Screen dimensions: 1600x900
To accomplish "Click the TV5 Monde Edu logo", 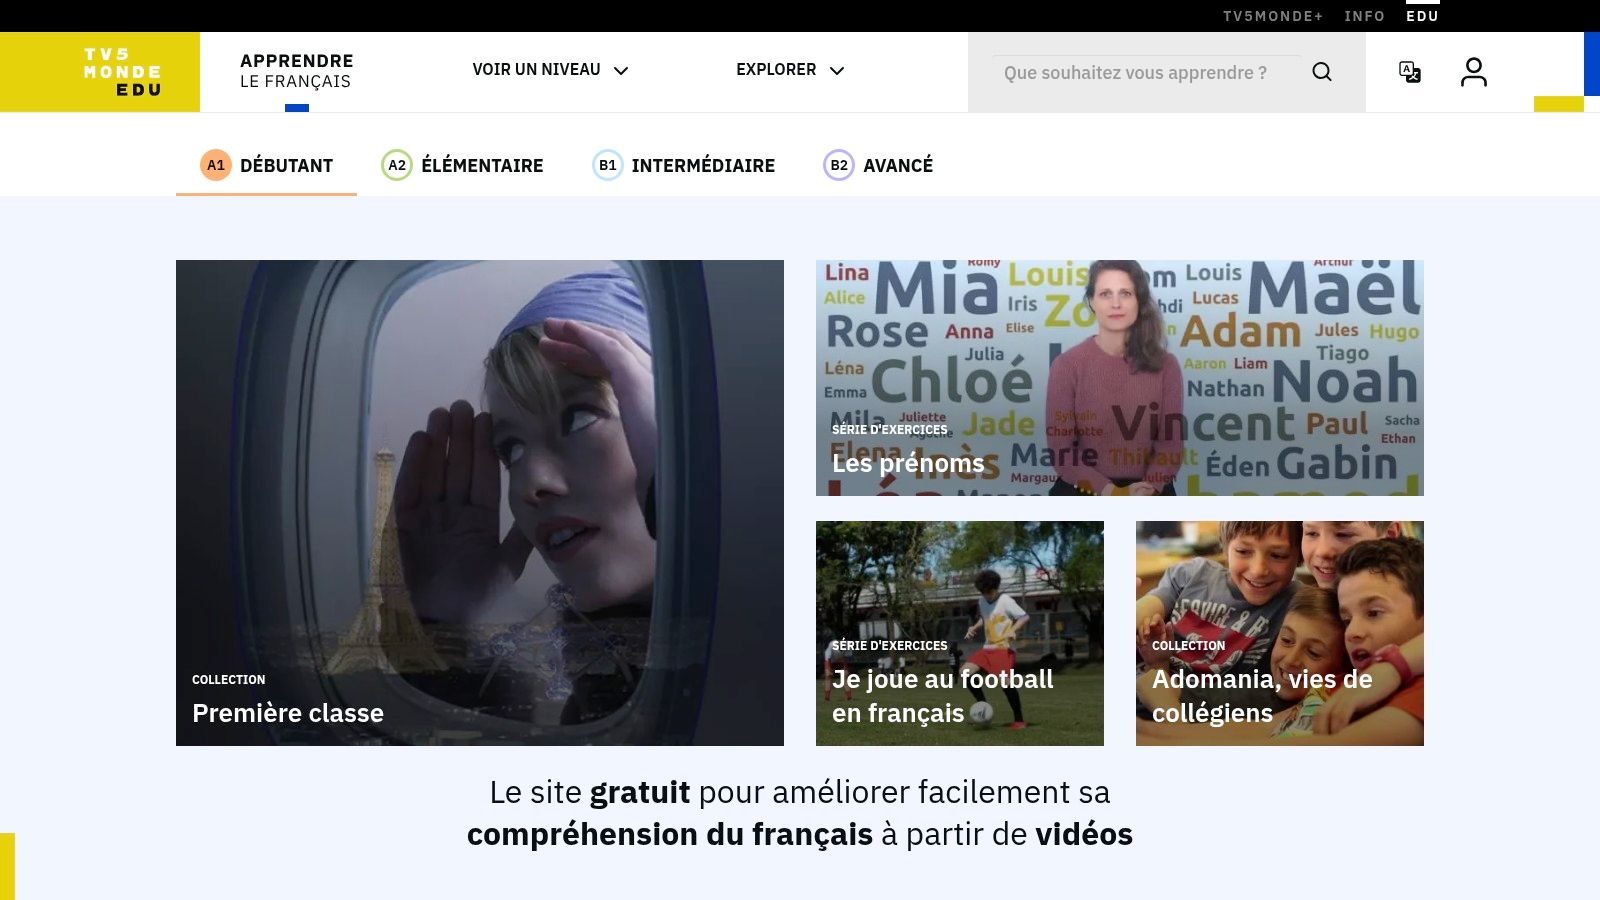I will 100,72.
